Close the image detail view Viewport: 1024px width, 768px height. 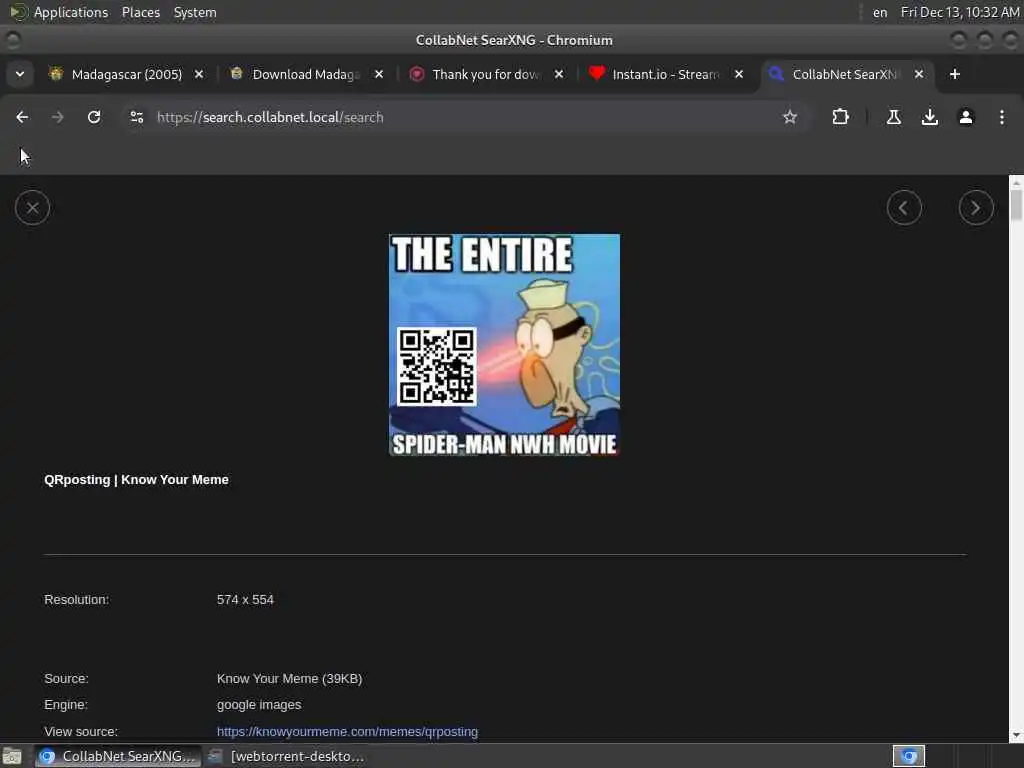point(32,208)
